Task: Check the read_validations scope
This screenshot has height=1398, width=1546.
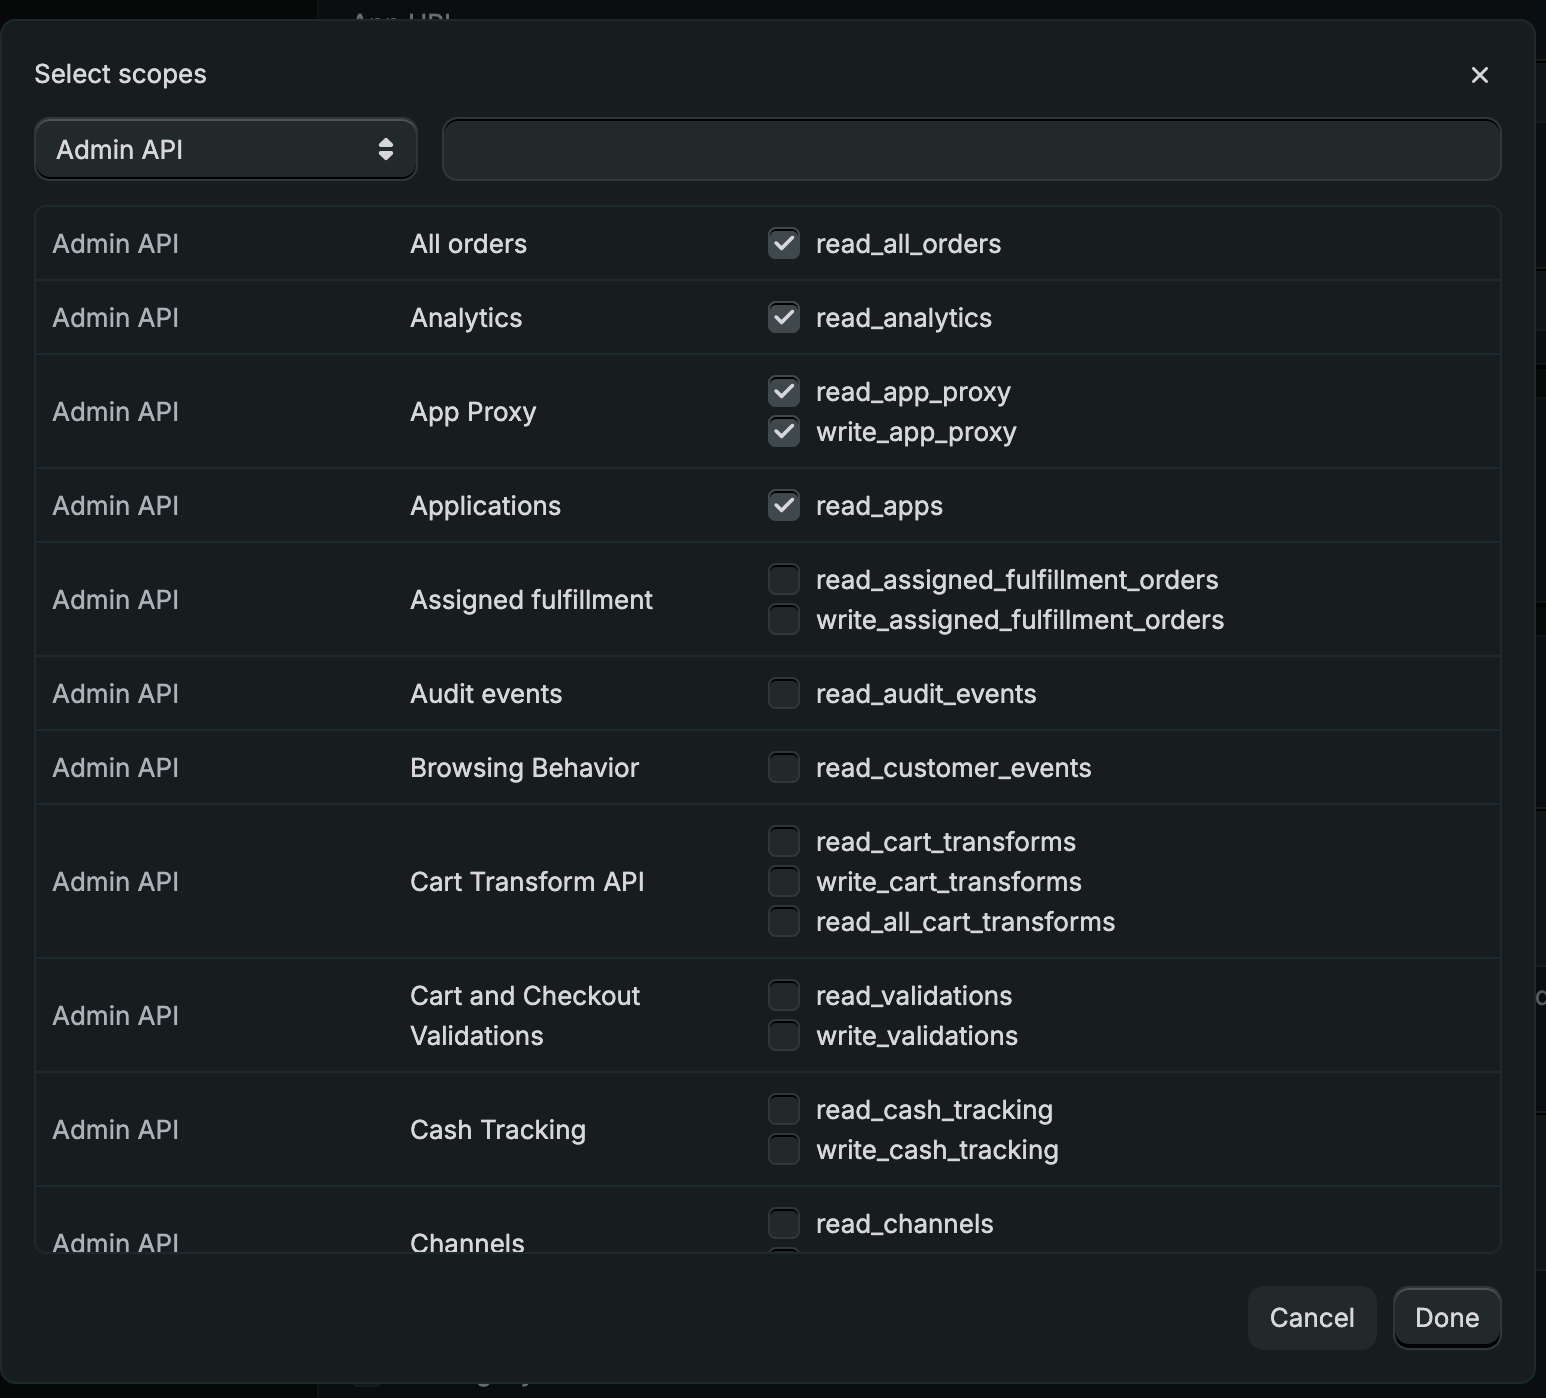Action: (x=784, y=995)
